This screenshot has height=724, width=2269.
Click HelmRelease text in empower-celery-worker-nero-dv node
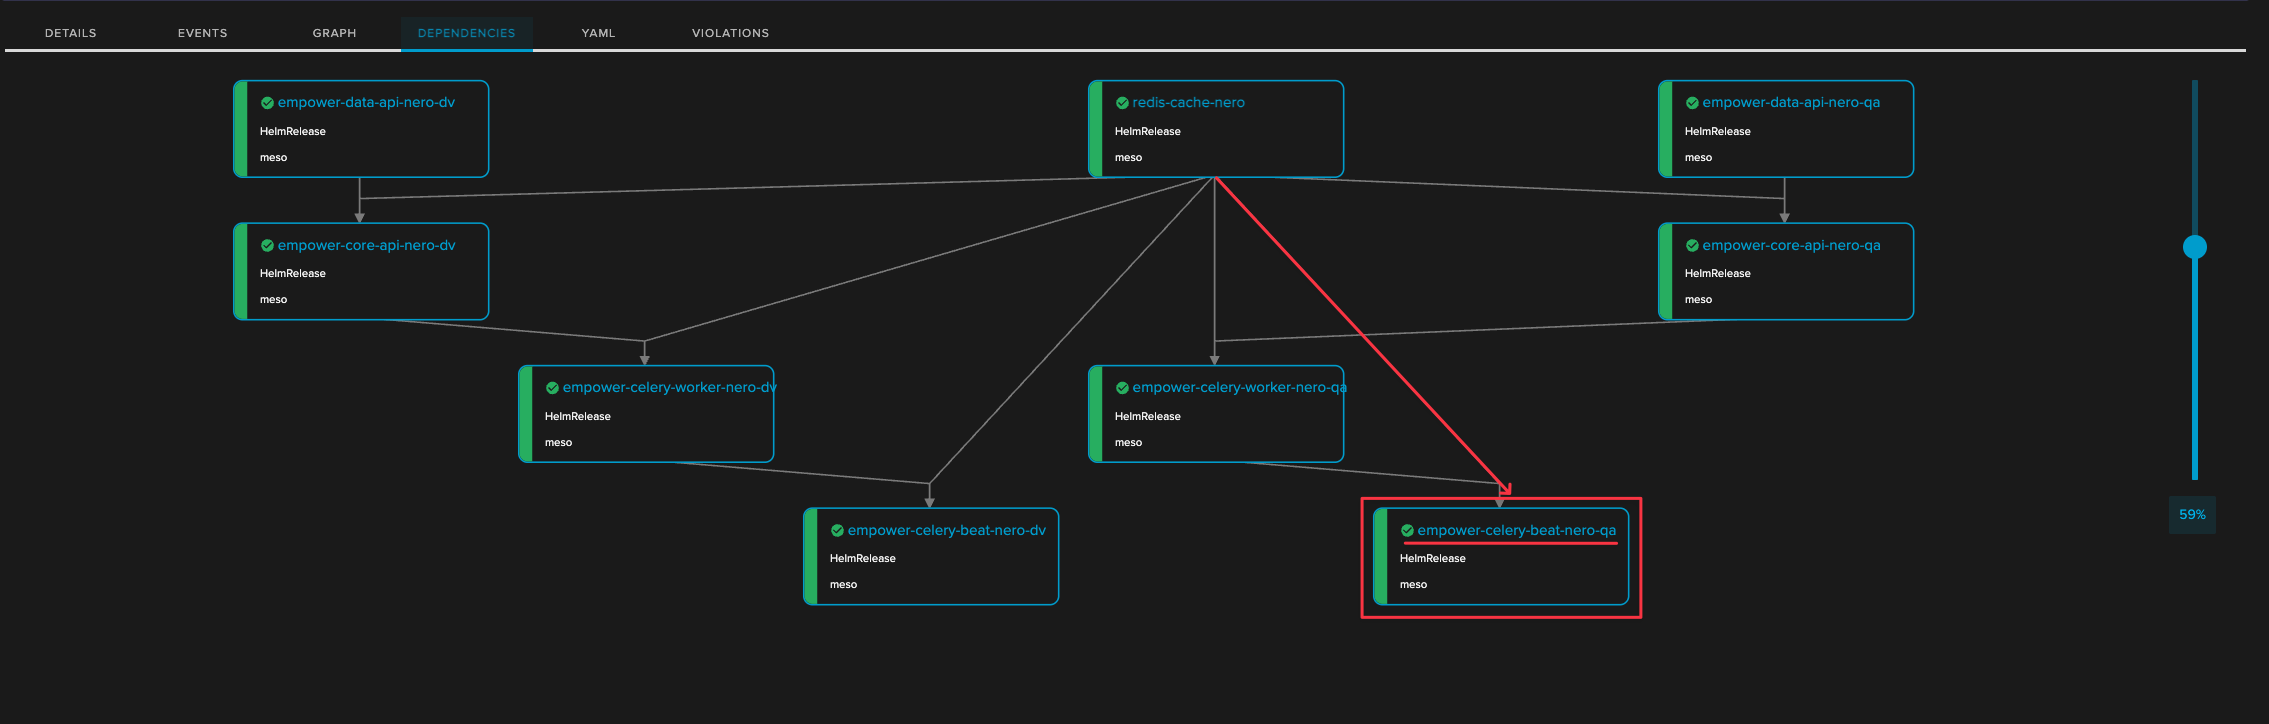[x=578, y=417]
